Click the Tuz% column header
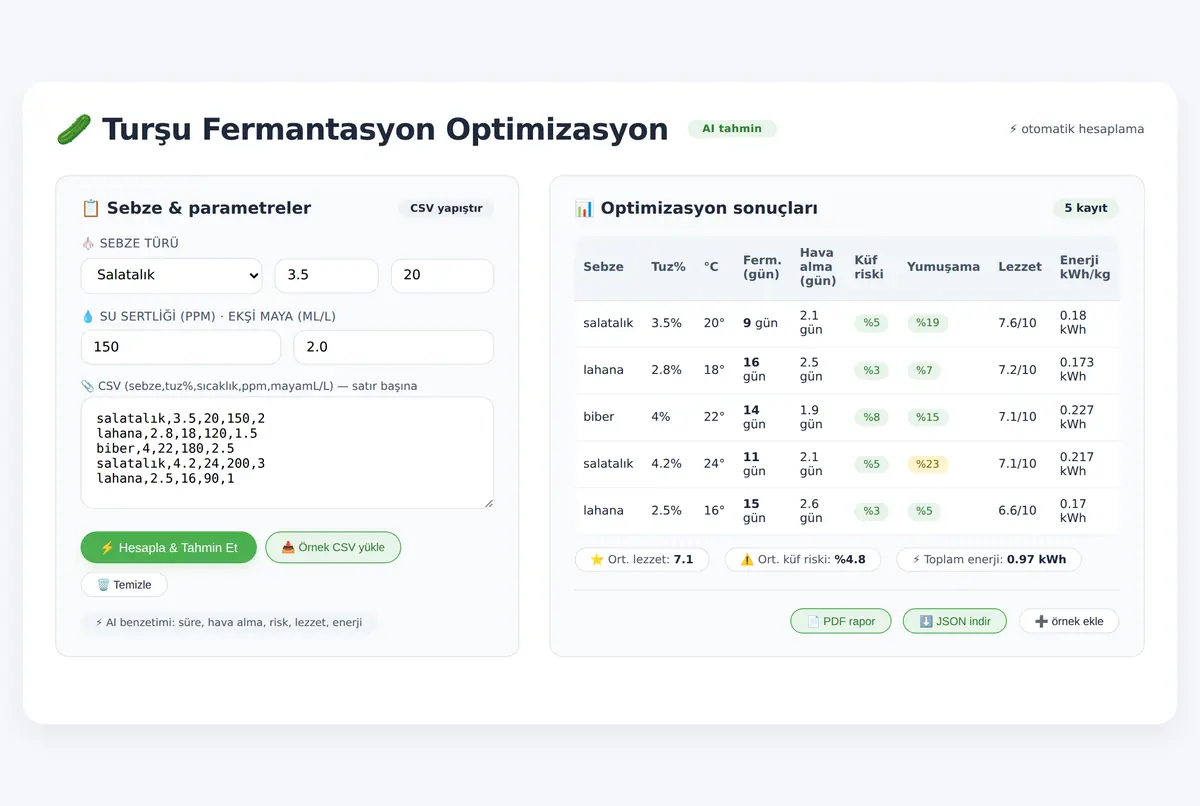This screenshot has height=806, width=1200. 668,267
